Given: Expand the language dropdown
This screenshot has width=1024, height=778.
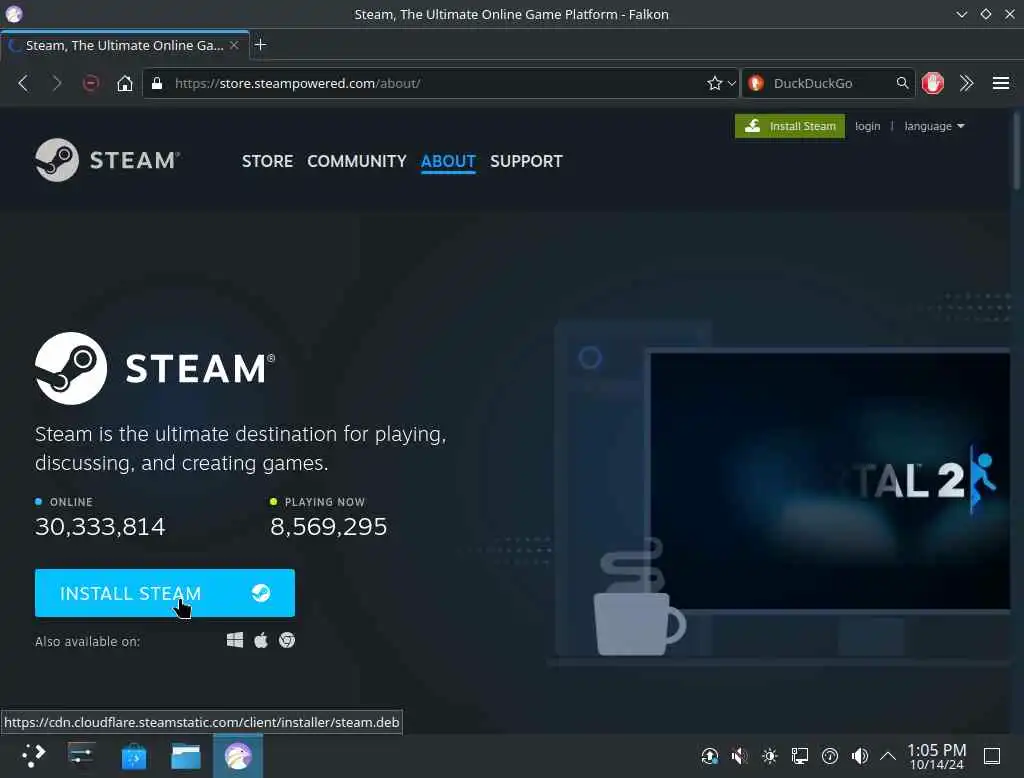Looking at the screenshot, I should click(x=934, y=126).
